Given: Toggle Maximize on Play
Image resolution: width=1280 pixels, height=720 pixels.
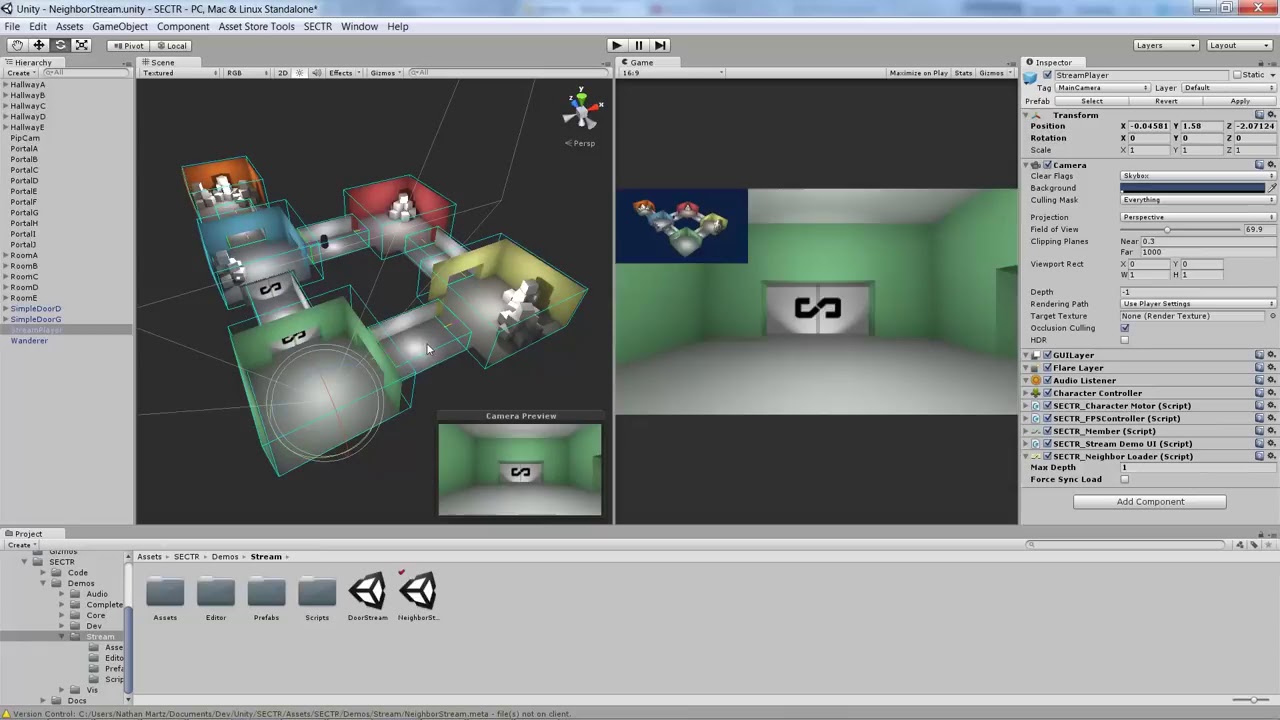Looking at the screenshot, I should [x=918, y=73].
